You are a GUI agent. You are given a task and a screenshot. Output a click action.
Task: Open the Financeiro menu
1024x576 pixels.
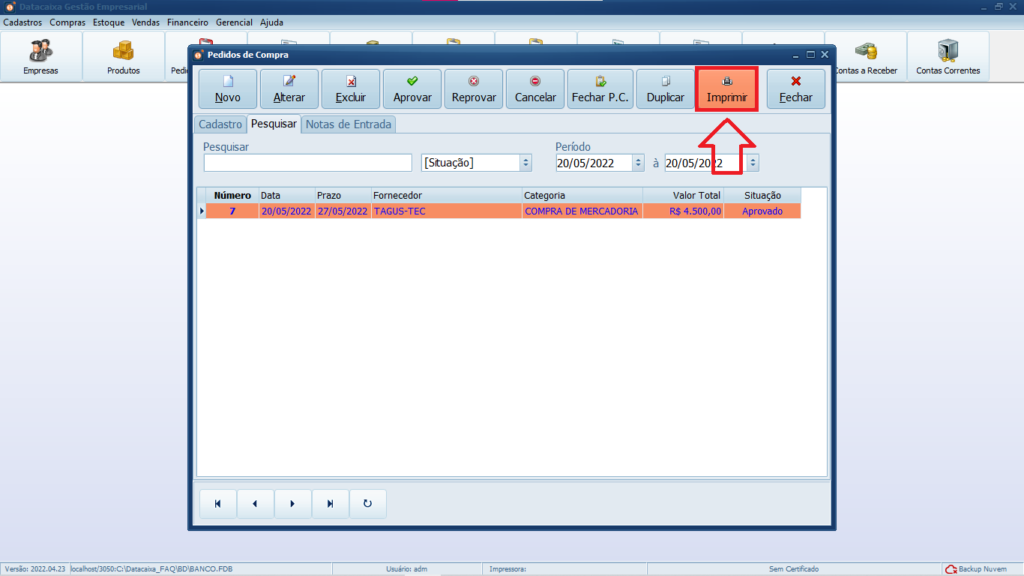pos(187,22)
